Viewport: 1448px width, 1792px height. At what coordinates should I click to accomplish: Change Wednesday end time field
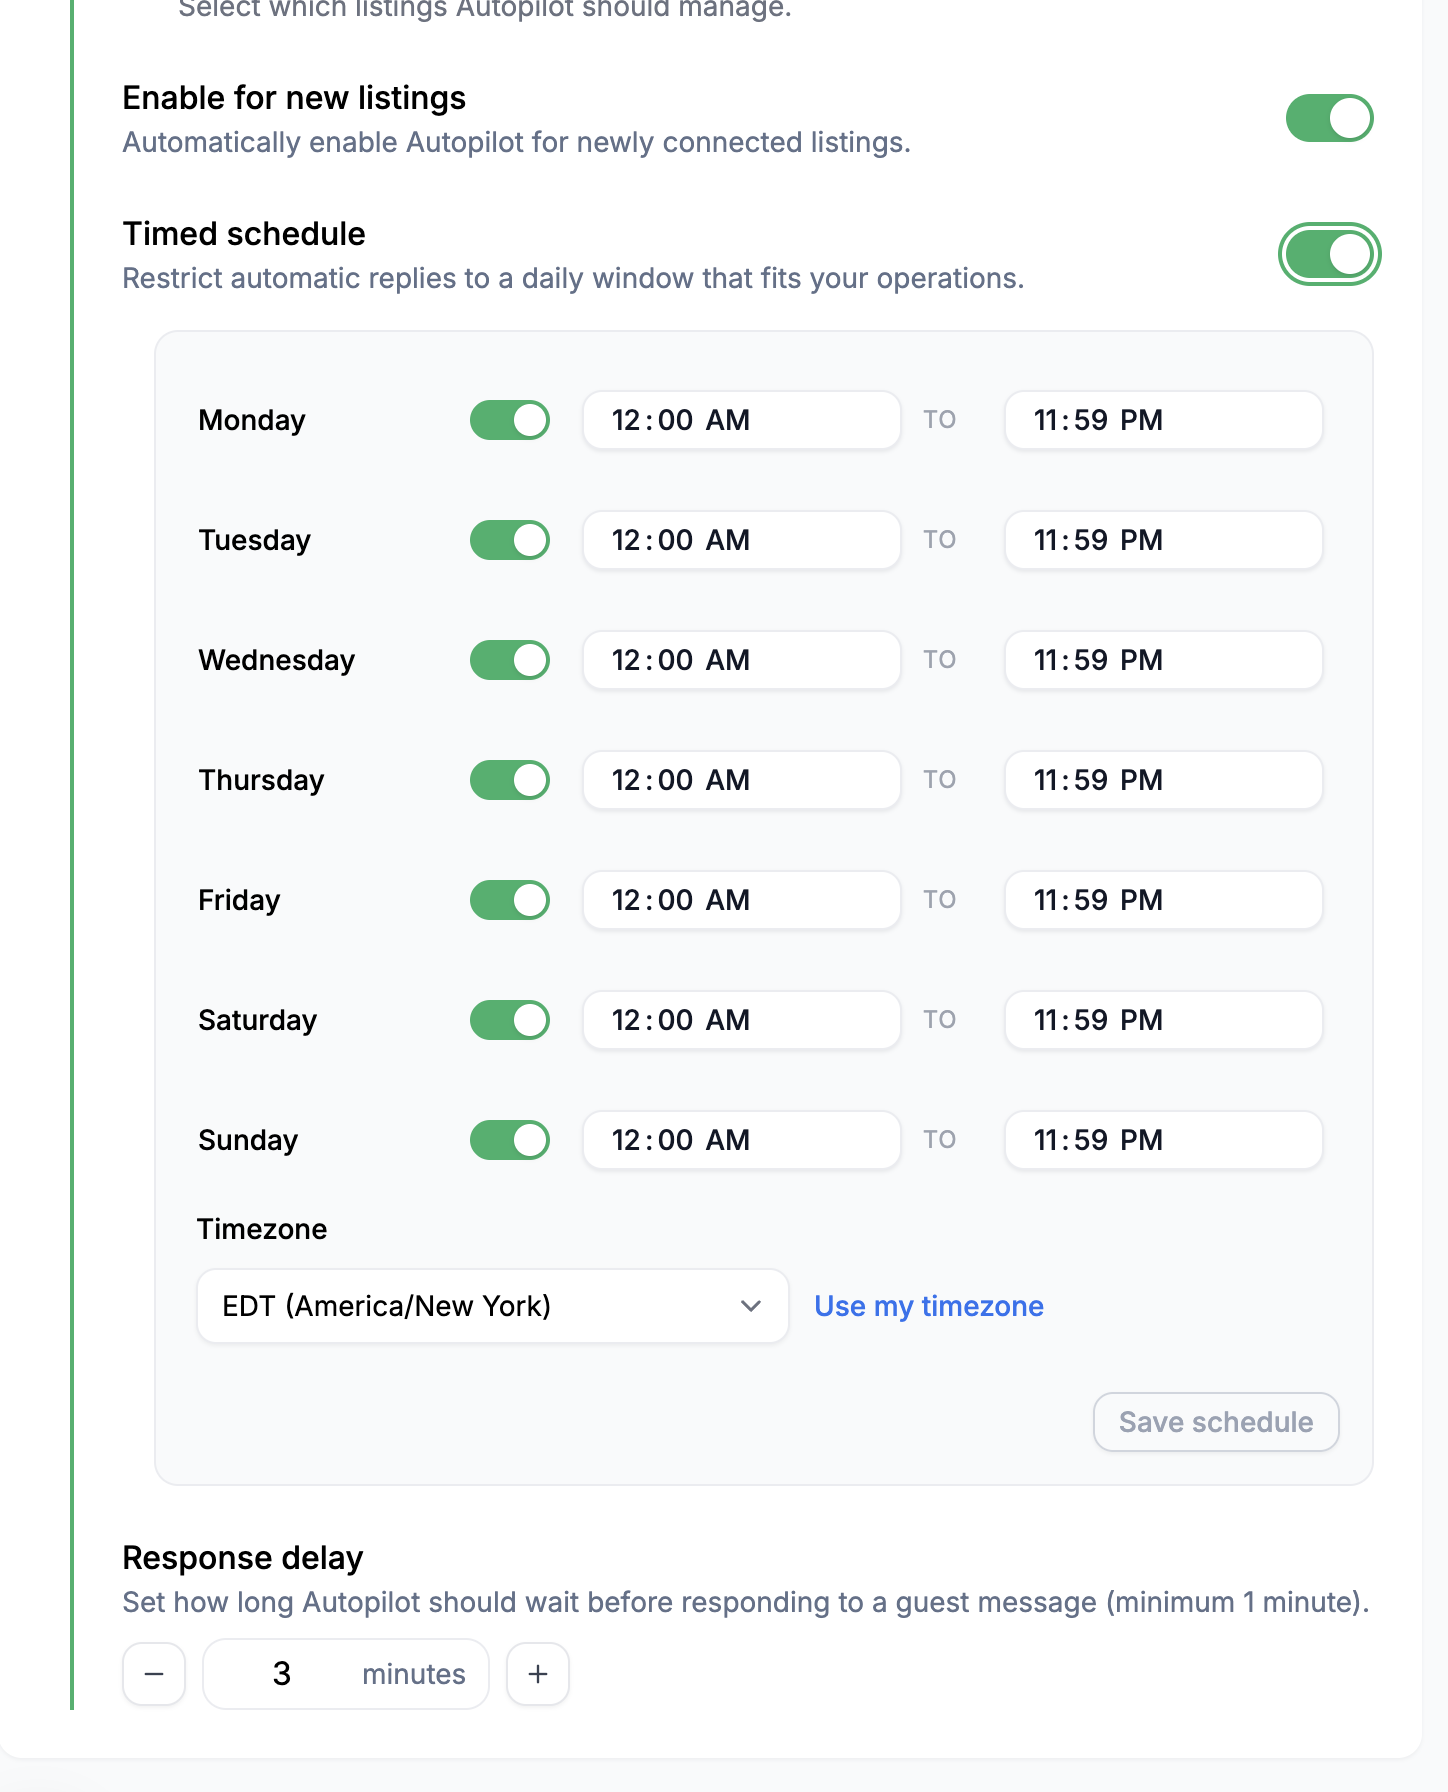pos(1163,660)
